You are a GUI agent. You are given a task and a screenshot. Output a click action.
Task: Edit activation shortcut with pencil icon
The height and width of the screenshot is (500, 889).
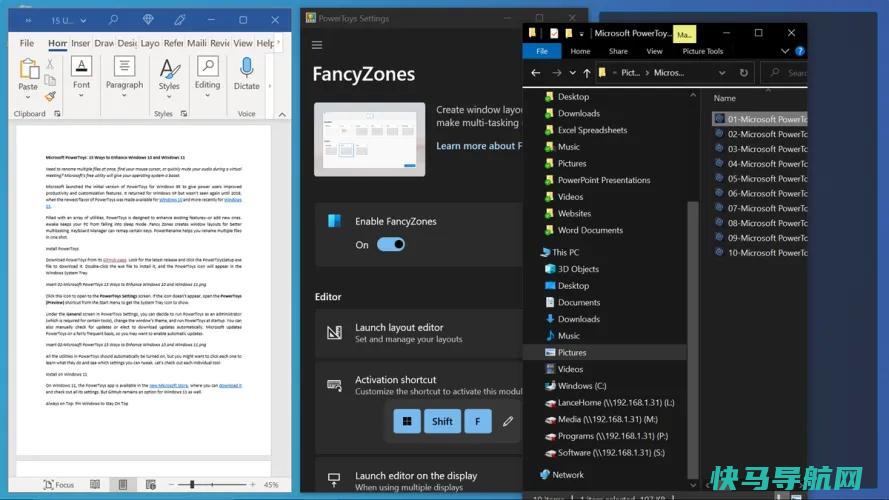[x=508, y=421]
